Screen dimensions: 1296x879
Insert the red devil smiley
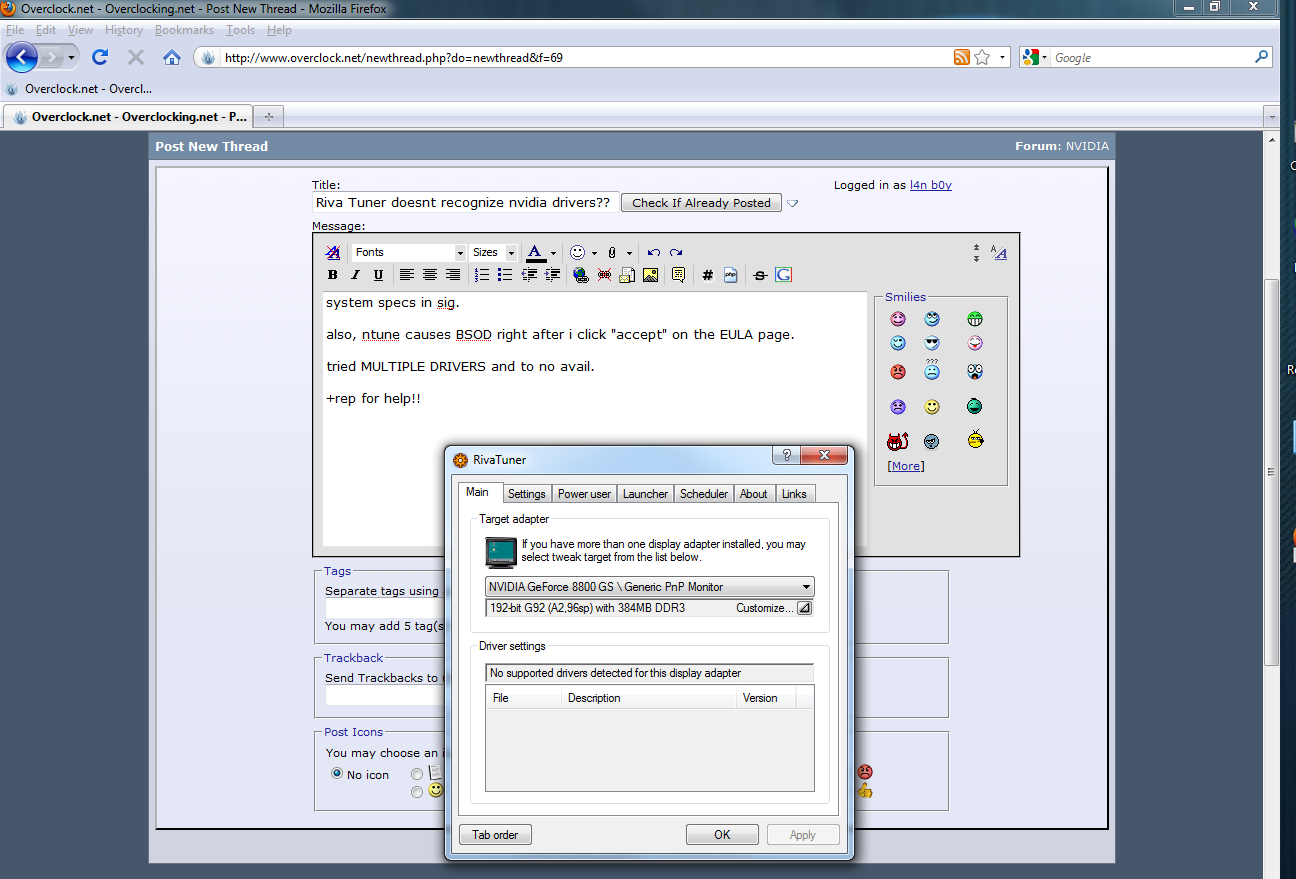pos(897,440)
